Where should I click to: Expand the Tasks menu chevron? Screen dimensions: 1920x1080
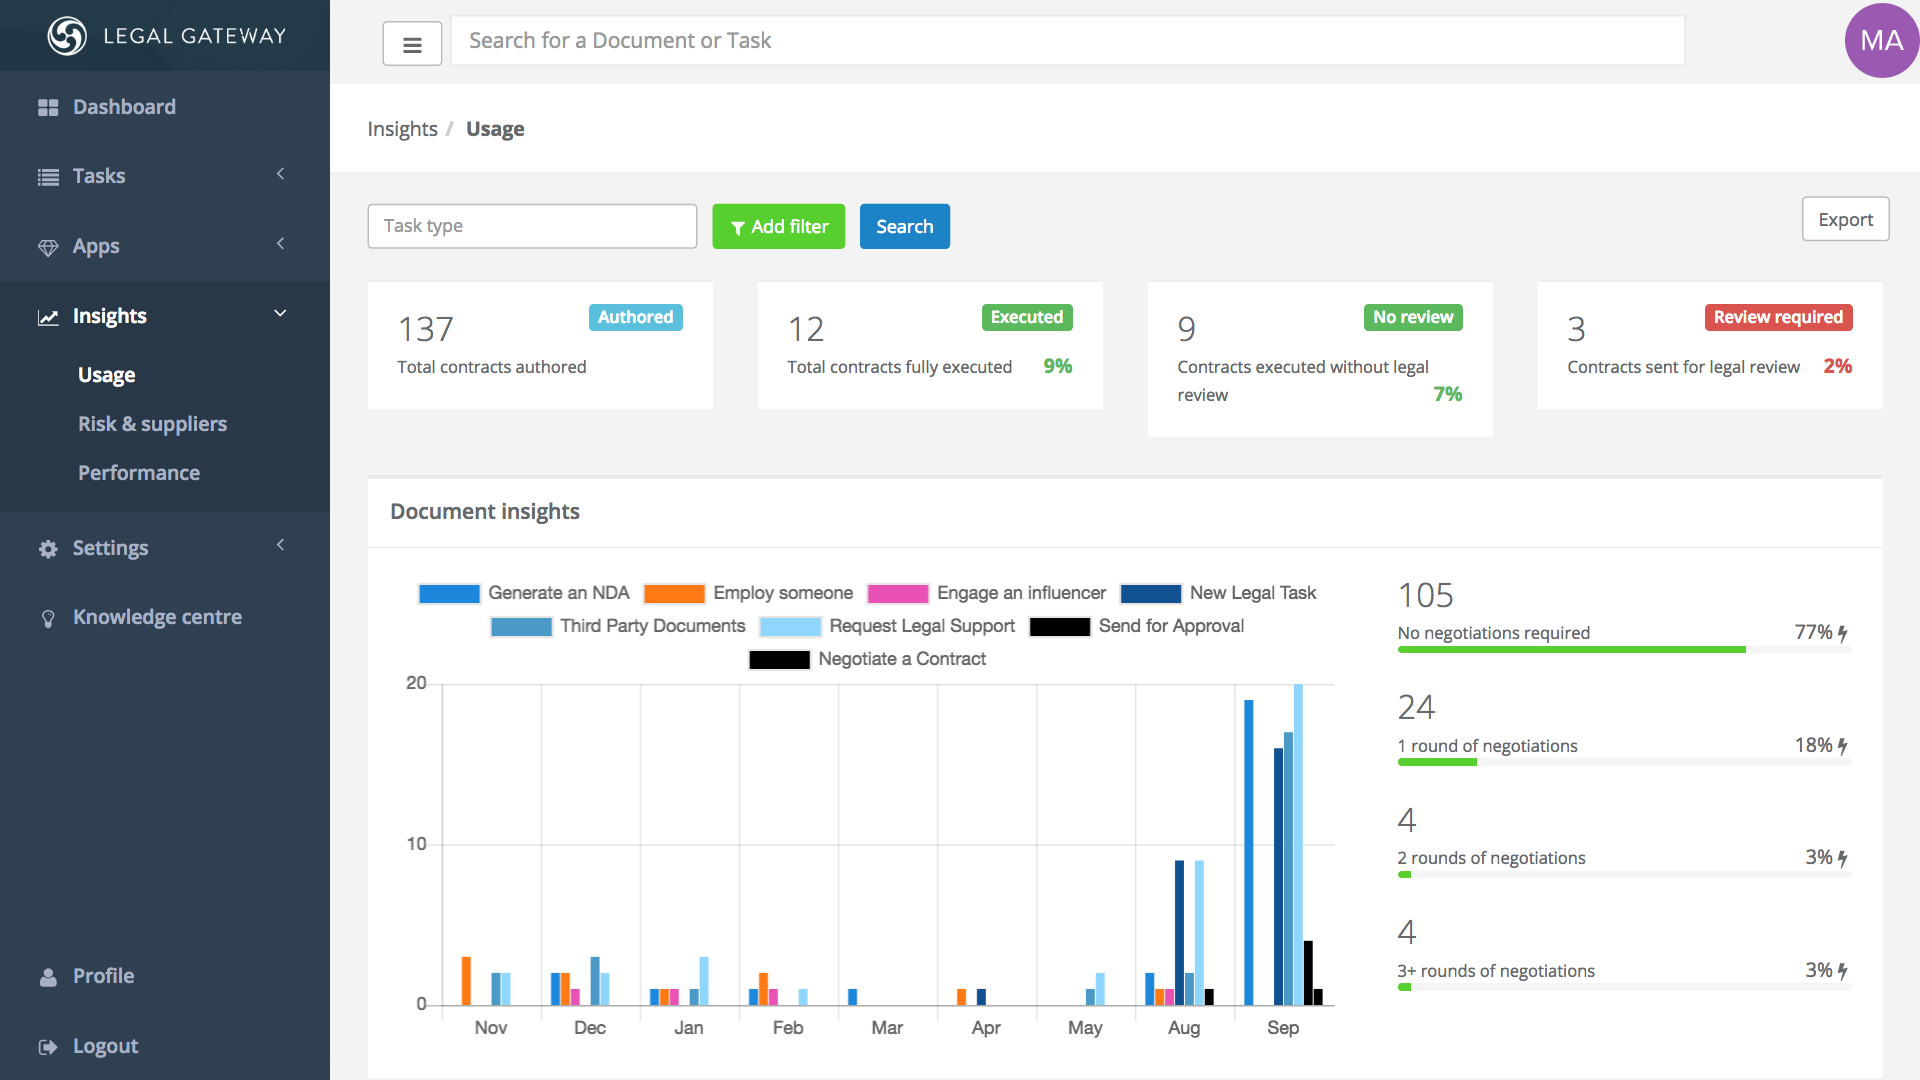pyautogui.click(x=281, y=174)
